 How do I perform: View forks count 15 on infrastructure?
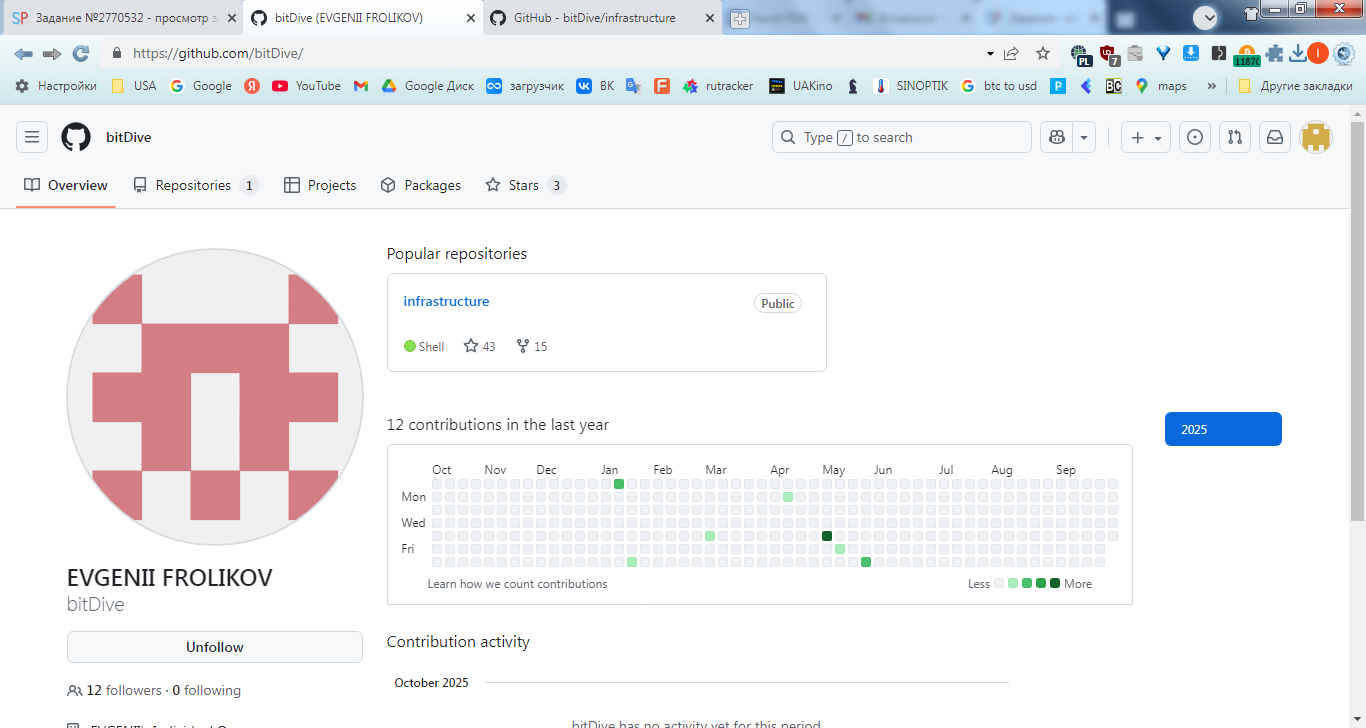532,346
